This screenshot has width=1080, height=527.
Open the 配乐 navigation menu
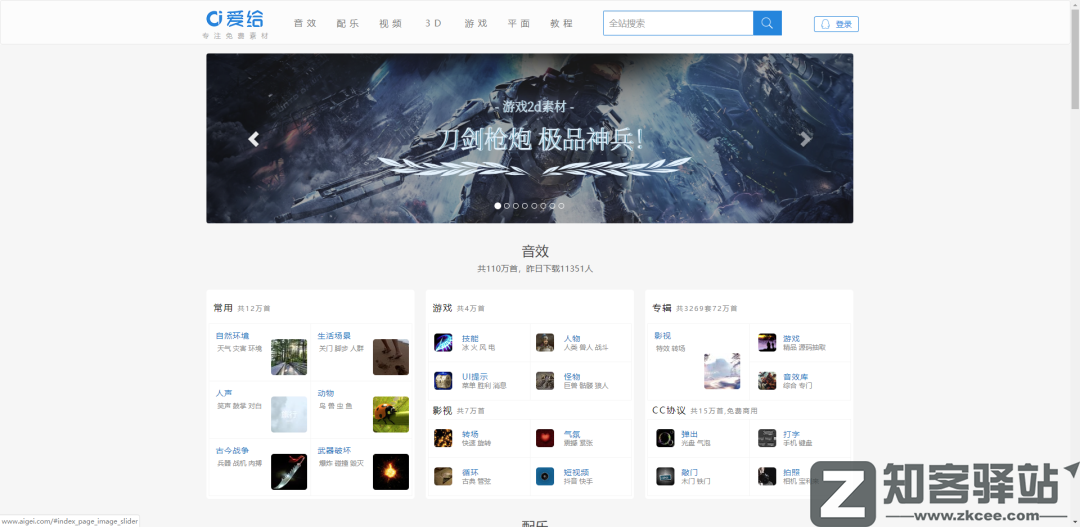[x=348, y=23]
